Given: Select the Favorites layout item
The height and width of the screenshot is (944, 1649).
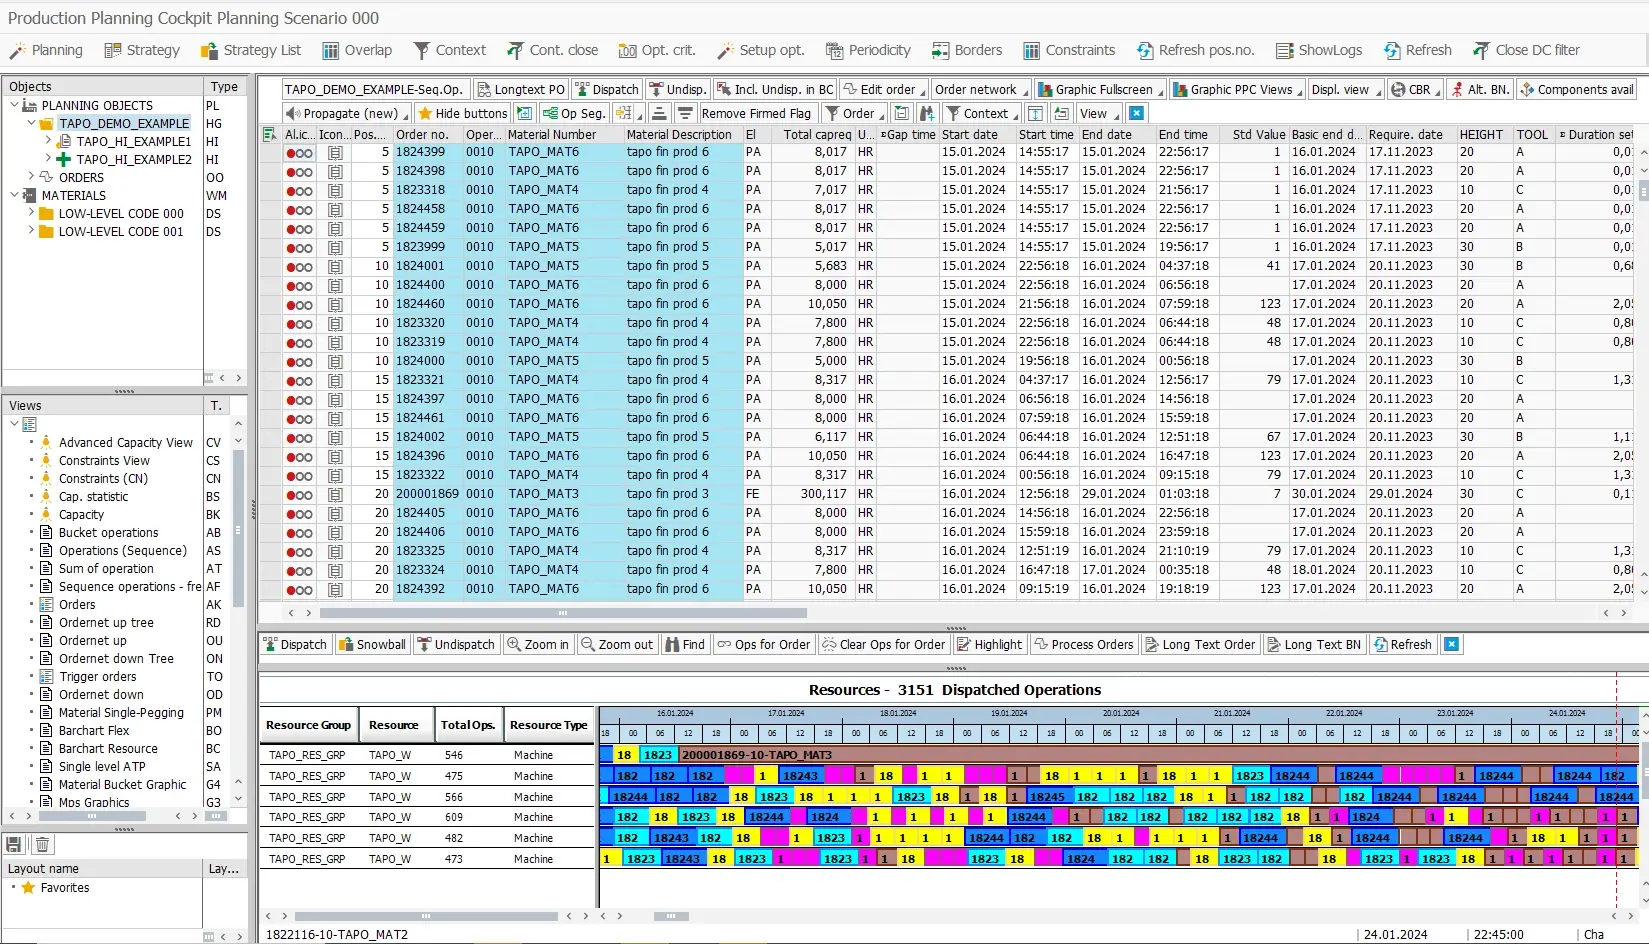Looking at the screenshot, I should click(65, 888).
